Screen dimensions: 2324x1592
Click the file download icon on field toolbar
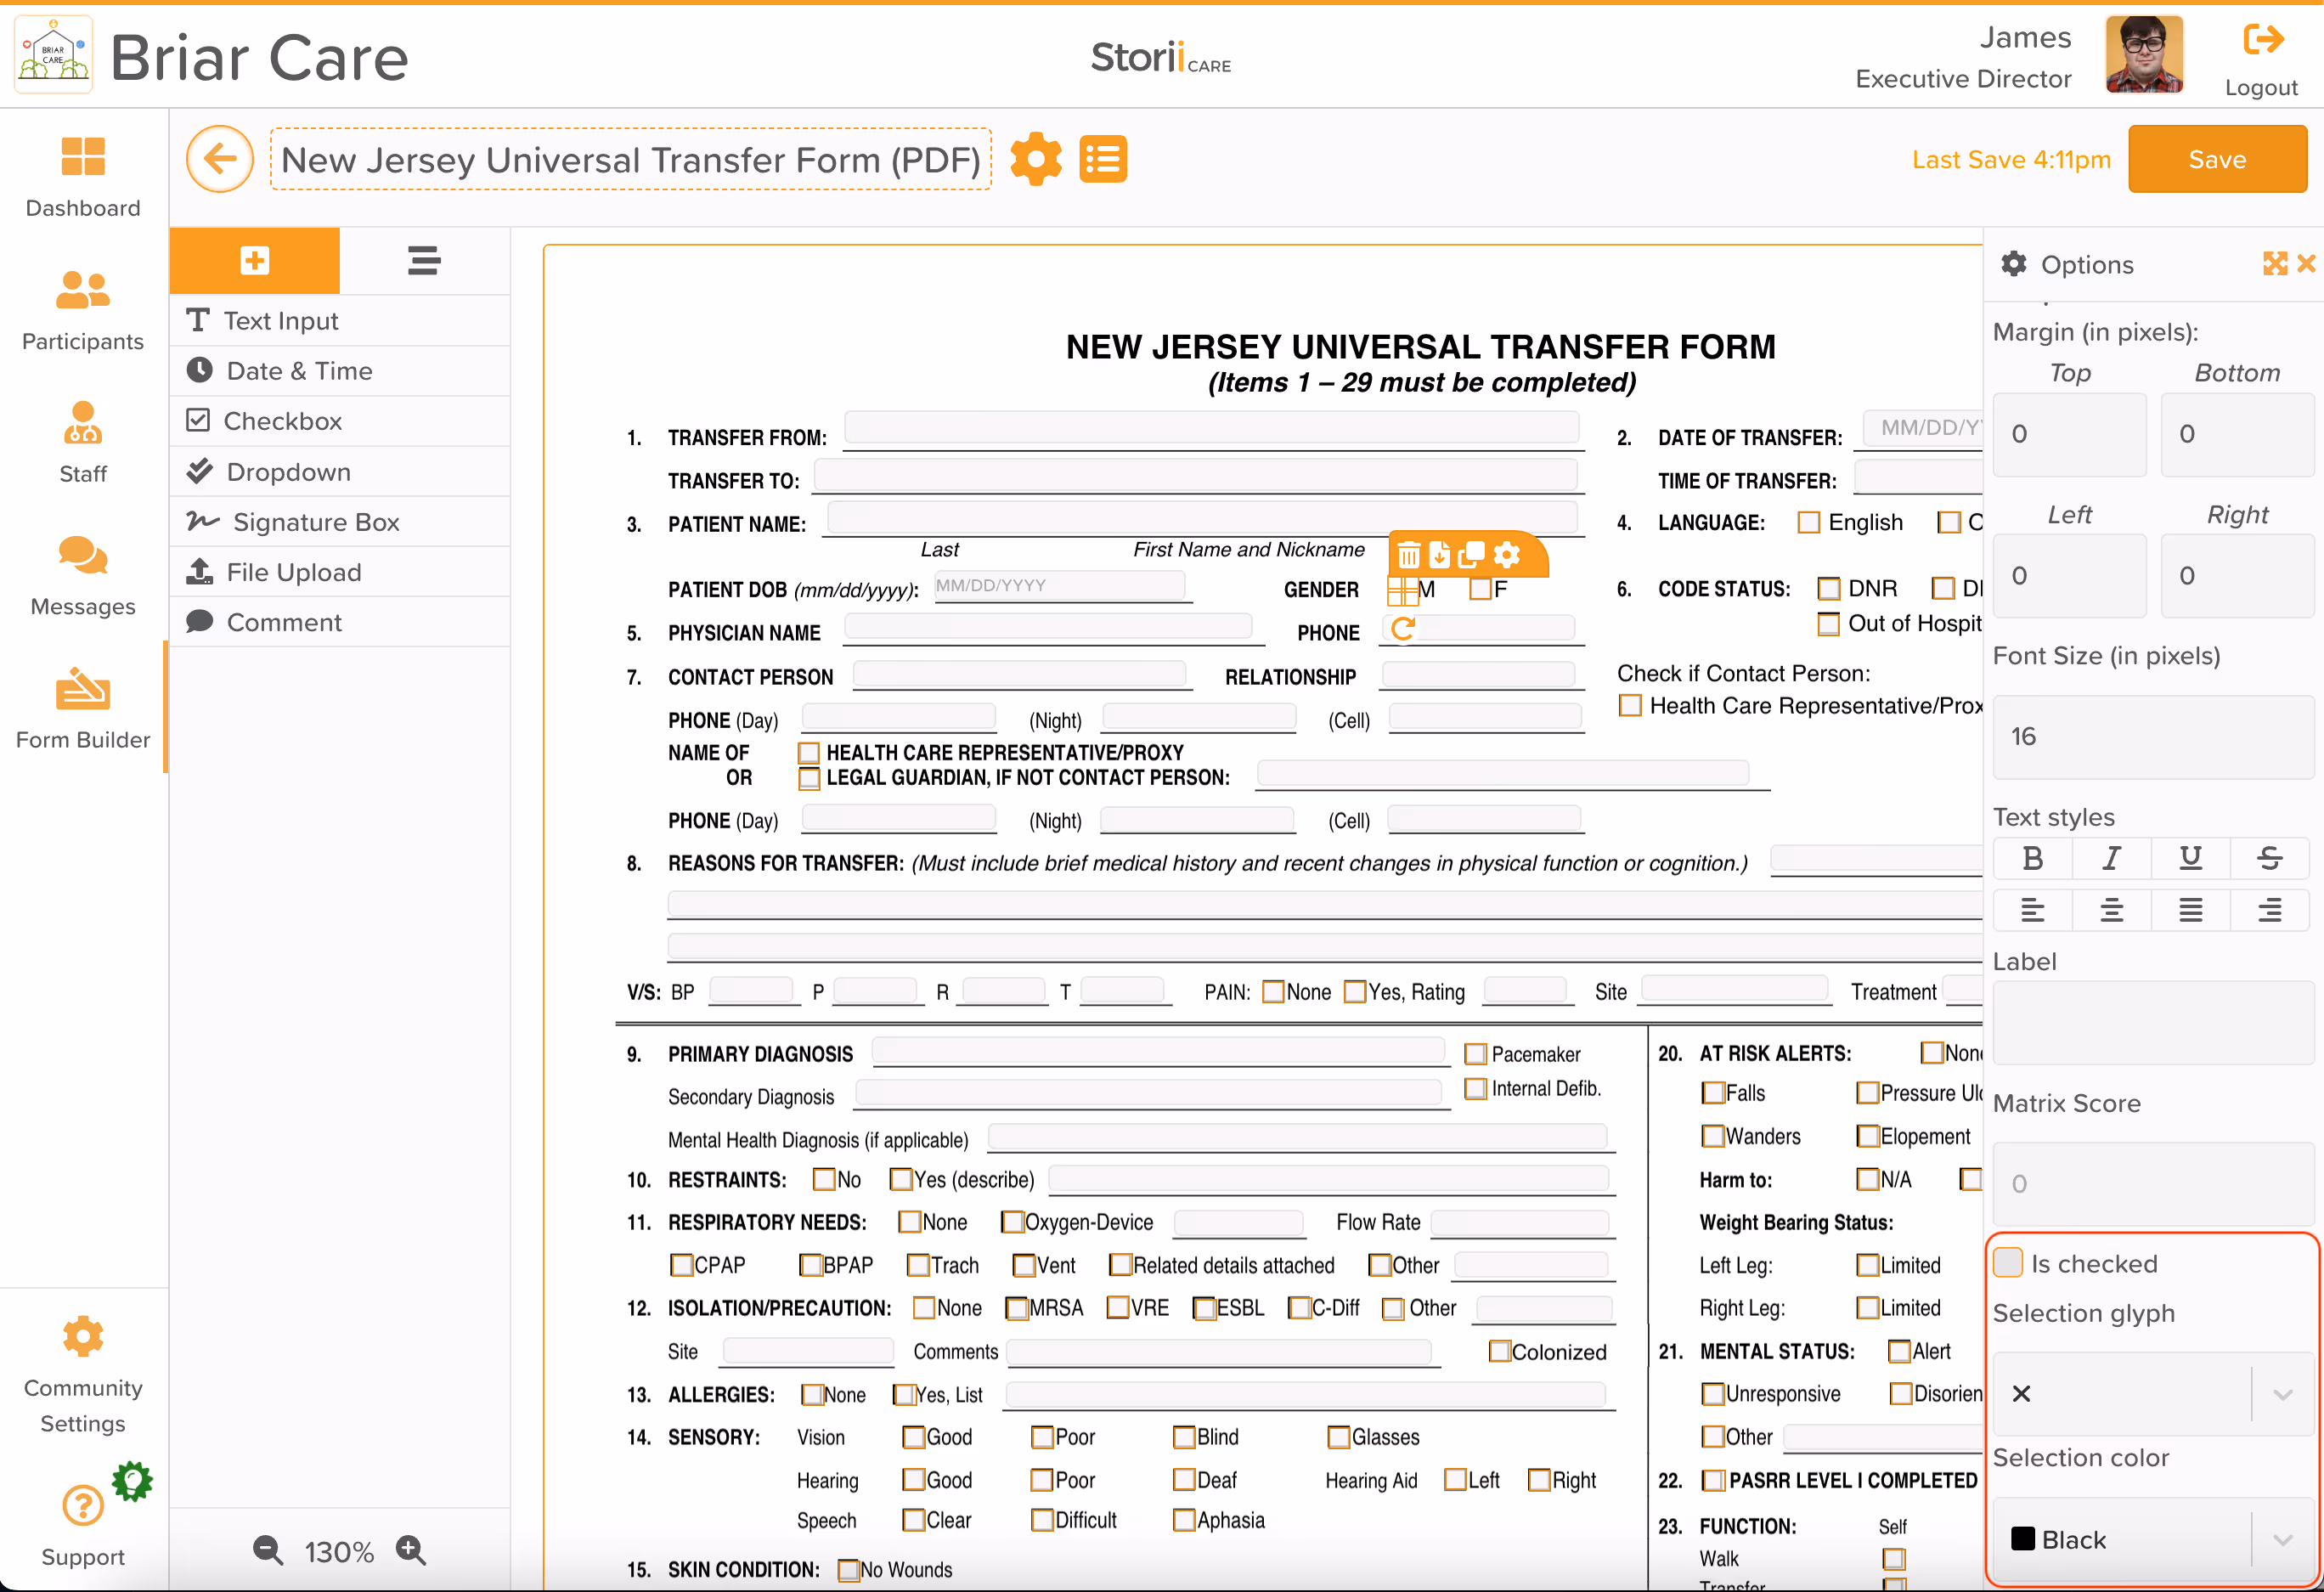click(1439, 554)
